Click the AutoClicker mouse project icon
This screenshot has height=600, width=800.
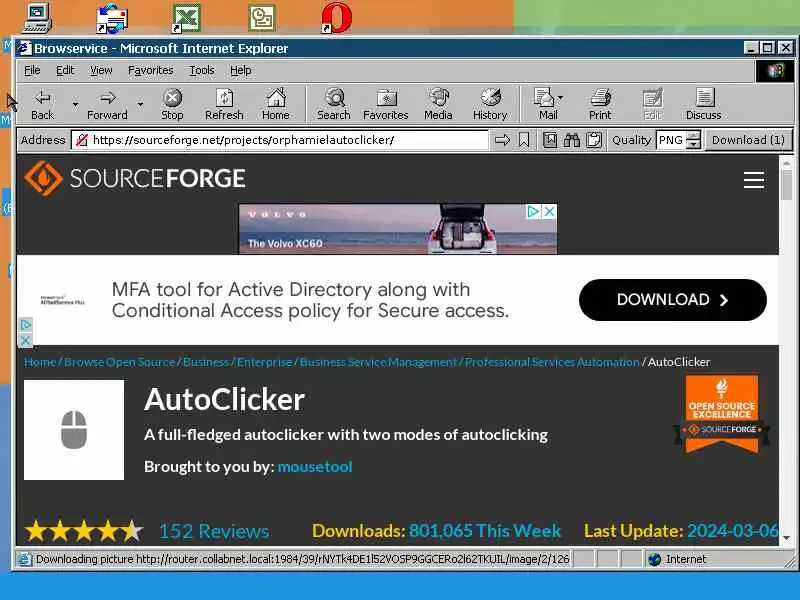(x=74, y=430)
